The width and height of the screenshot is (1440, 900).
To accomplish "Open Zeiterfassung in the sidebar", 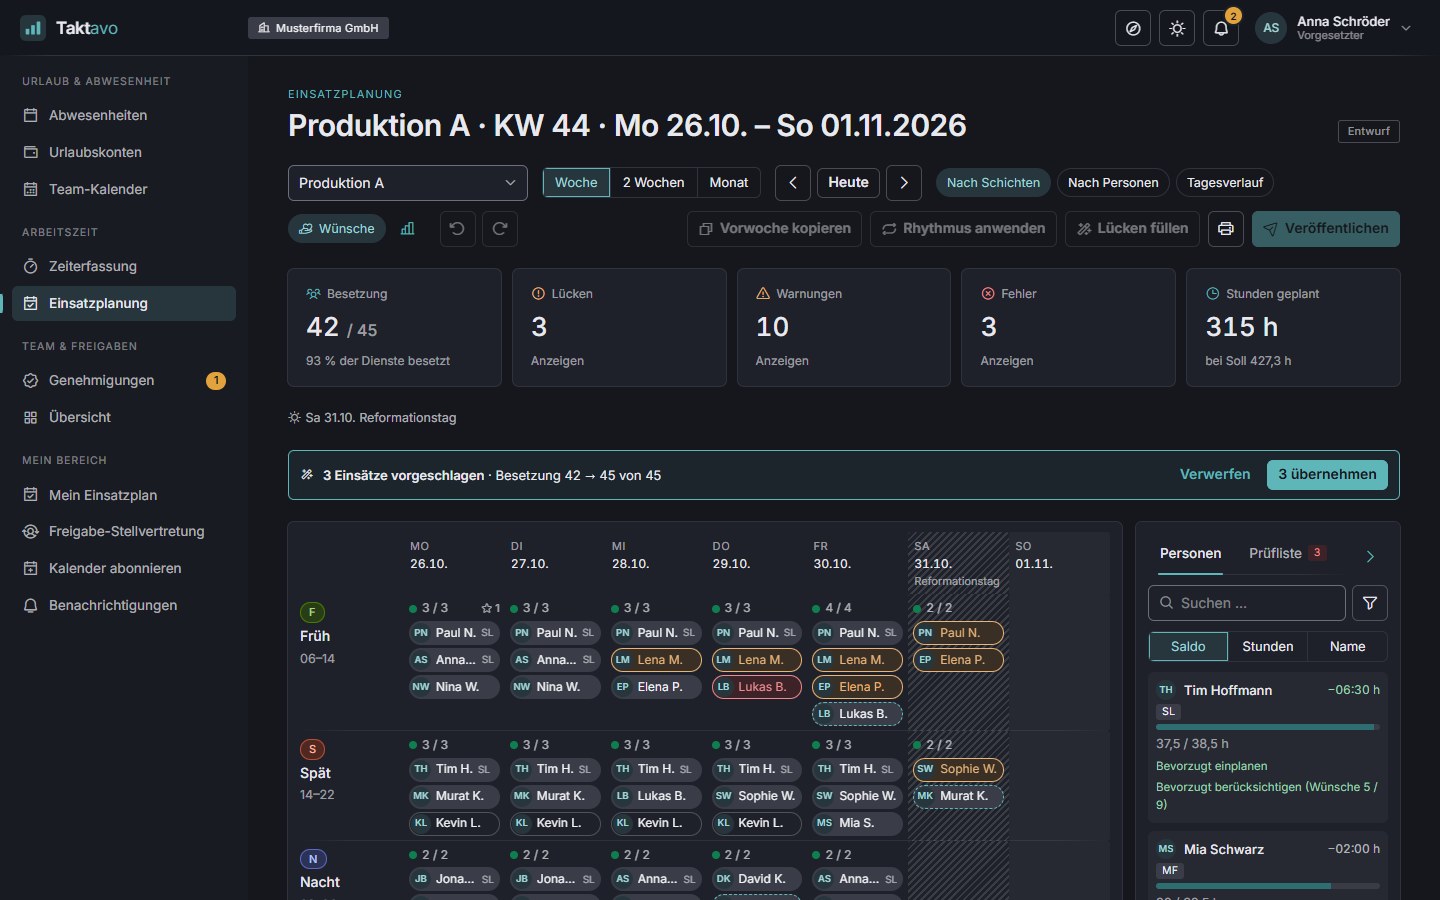I will click(x=124, y=266).
